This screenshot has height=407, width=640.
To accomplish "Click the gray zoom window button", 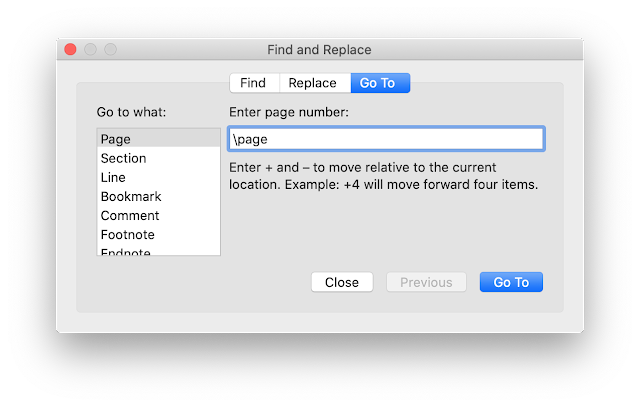I will [x=110, y=49].
